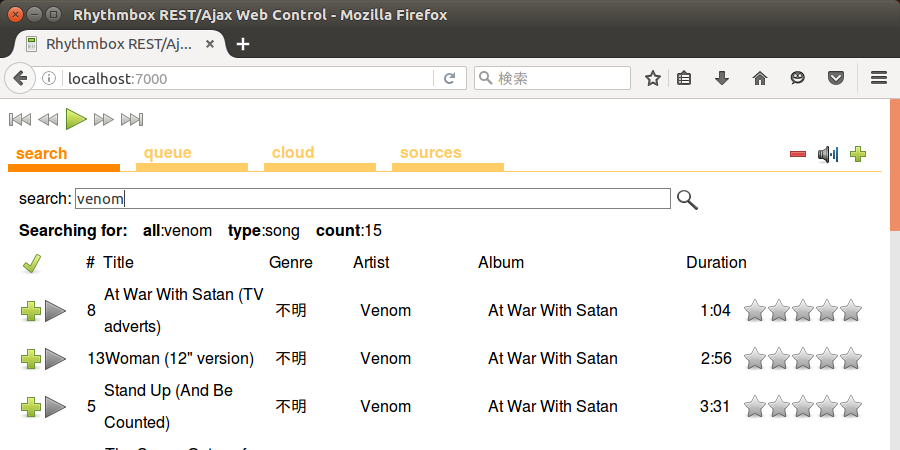Add 'Woman (12" version)' to queue

(31, 359)
